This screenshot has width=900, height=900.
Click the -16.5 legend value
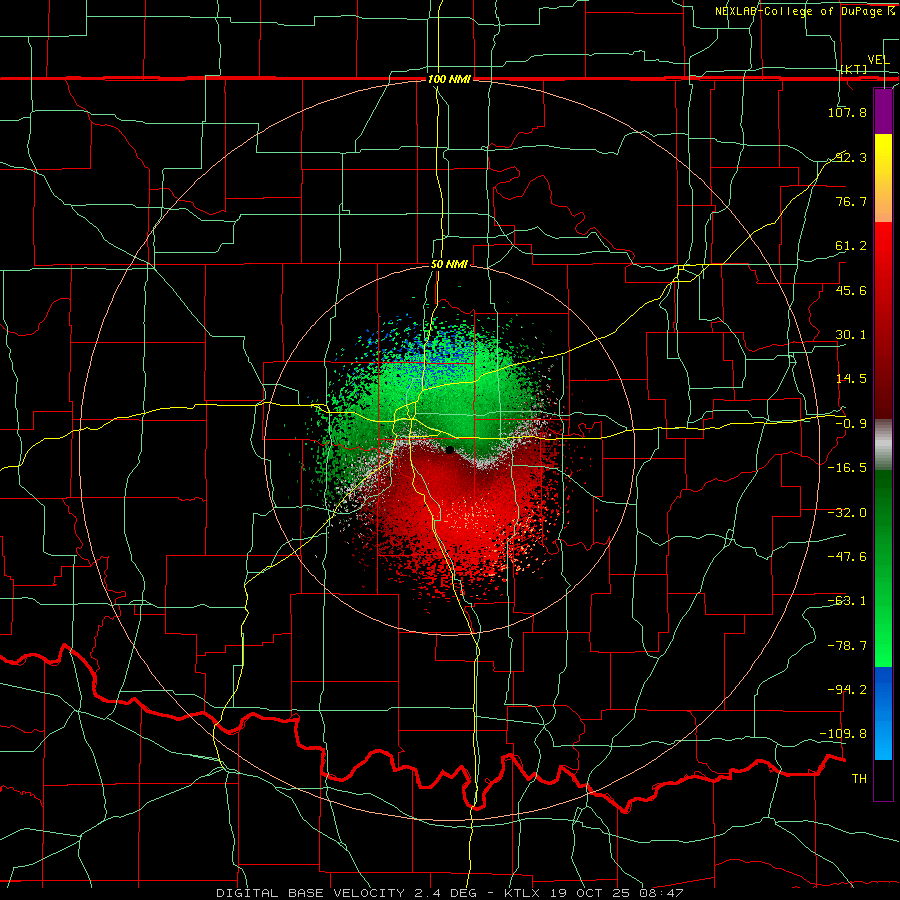click(847, 468)
